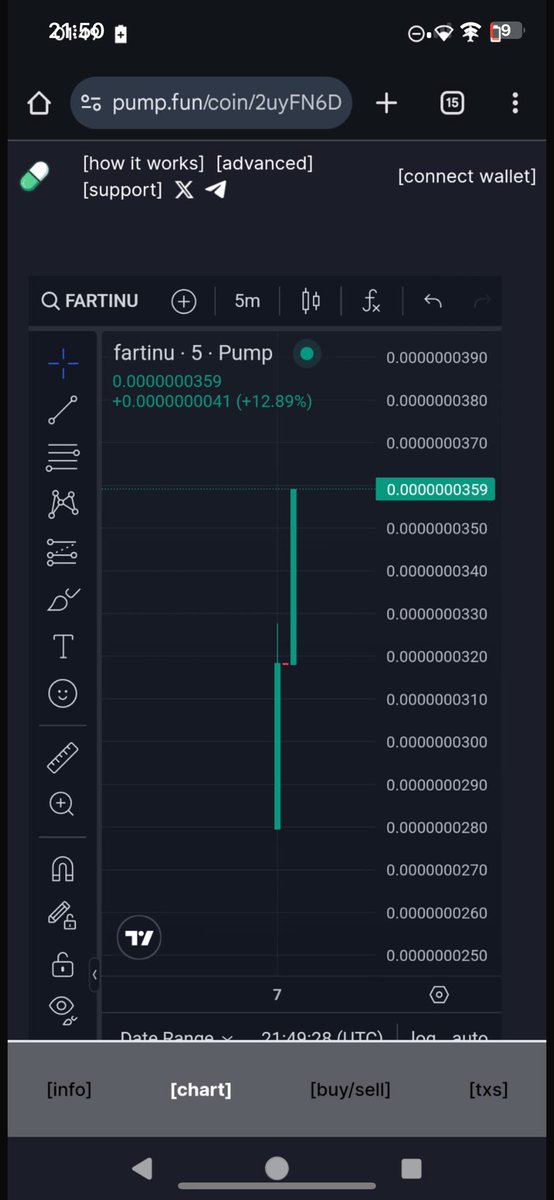Open the support link

coord(122,190)
